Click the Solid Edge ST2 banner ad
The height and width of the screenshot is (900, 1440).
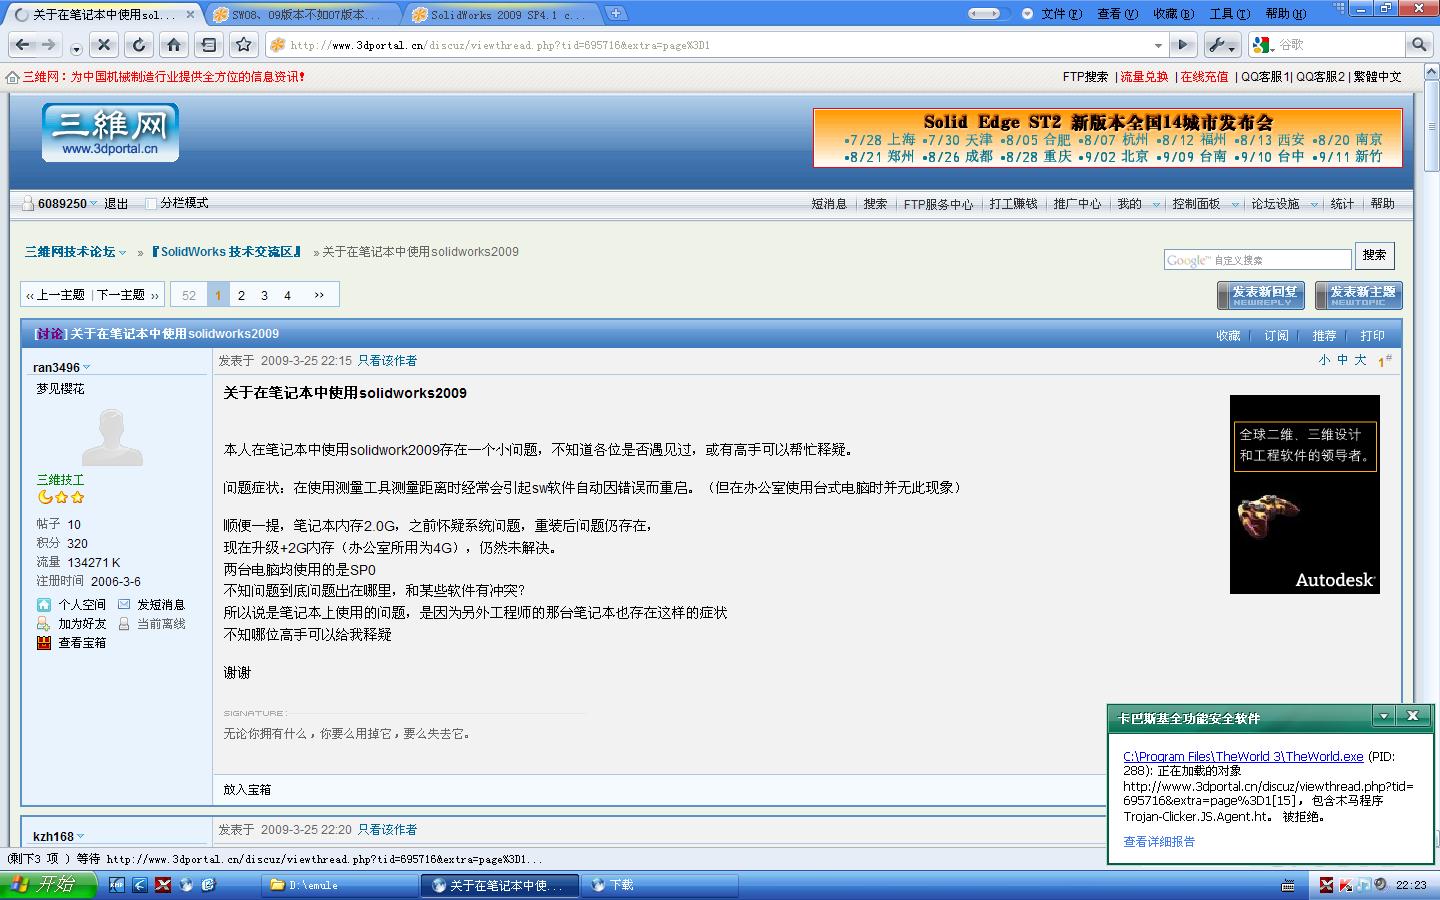[x=1108, y=138]
